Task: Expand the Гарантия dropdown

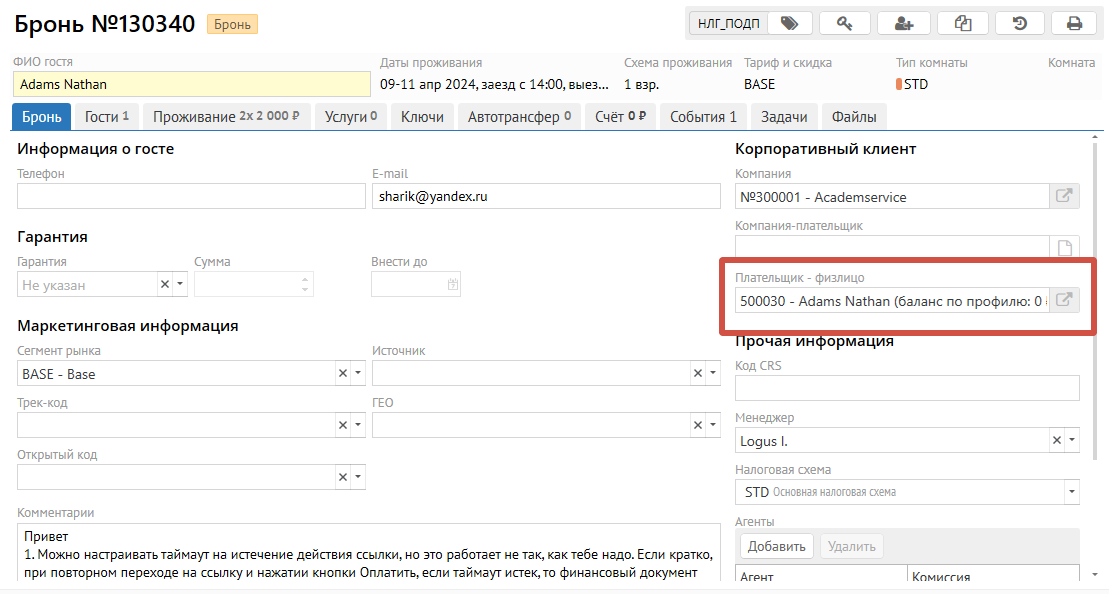Action: (x=180, y=285)
